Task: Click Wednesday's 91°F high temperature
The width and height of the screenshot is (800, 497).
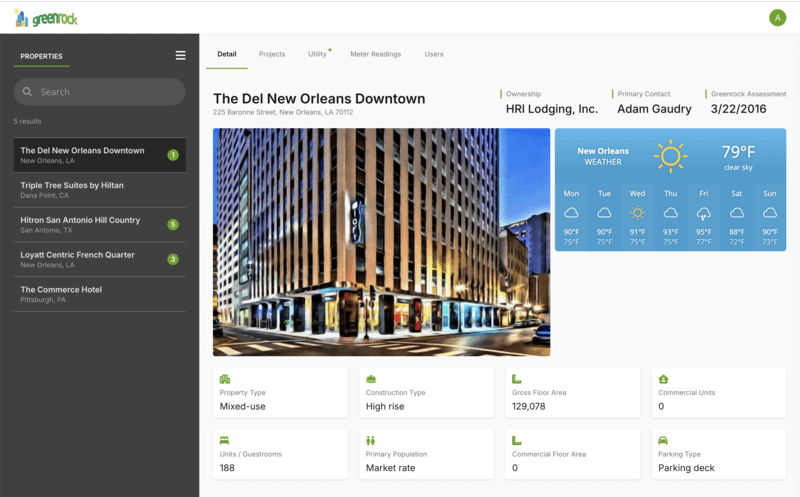Action: (637, 232)
